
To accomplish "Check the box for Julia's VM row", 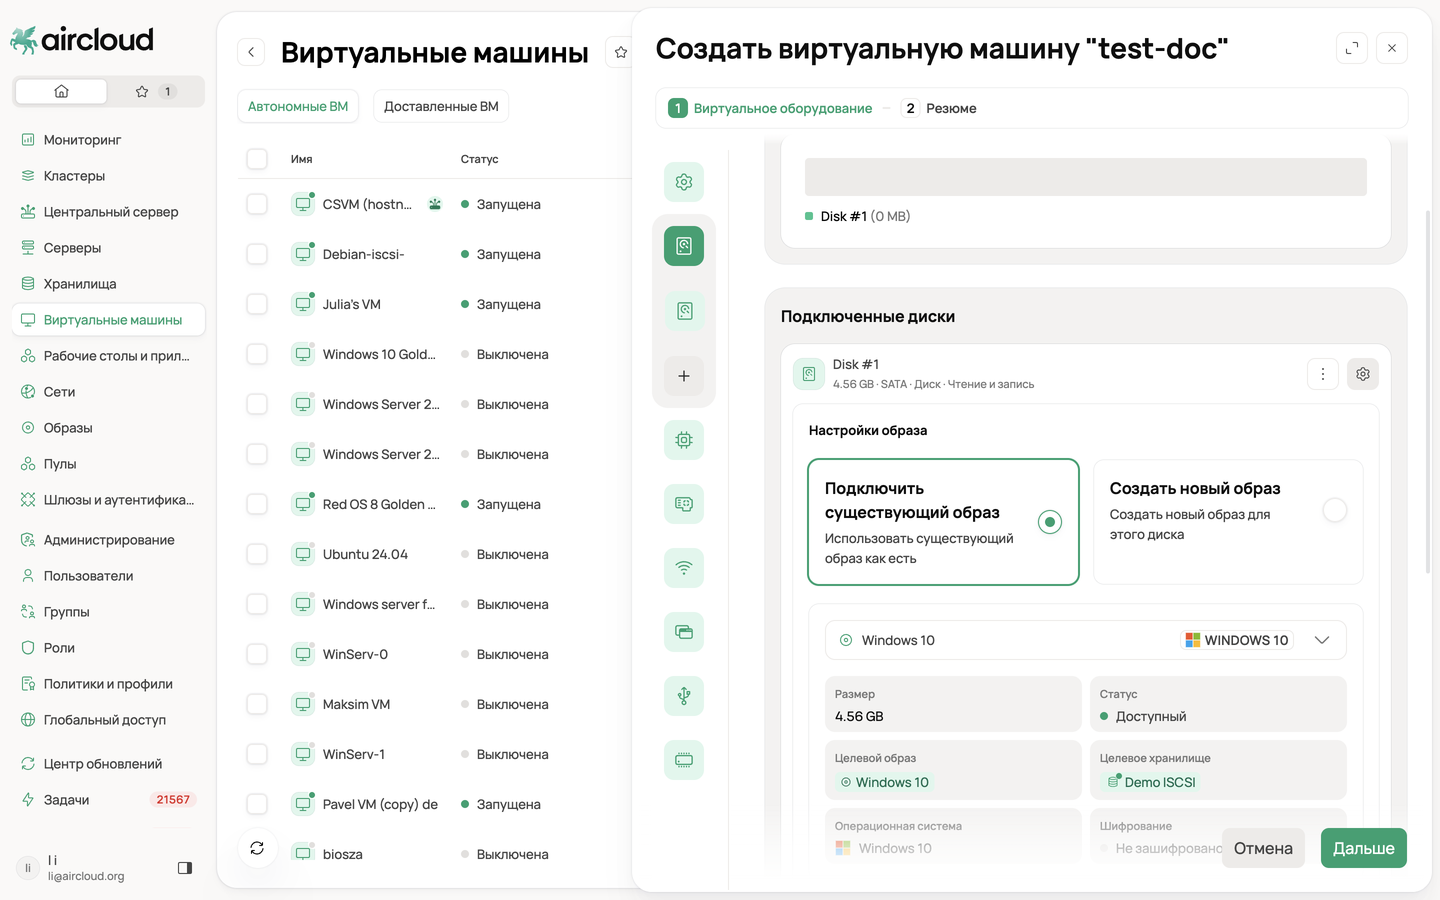I will pos(257,304).
